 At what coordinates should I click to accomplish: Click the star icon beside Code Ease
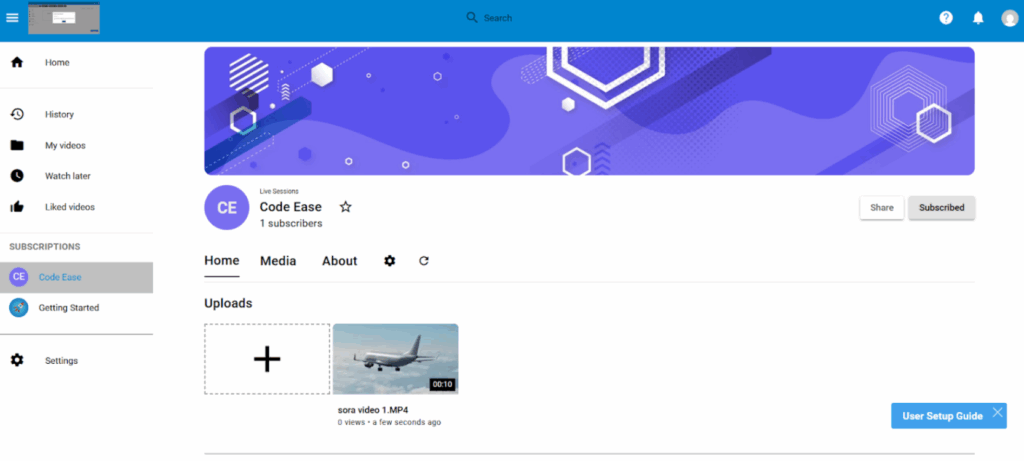point(345,207)
